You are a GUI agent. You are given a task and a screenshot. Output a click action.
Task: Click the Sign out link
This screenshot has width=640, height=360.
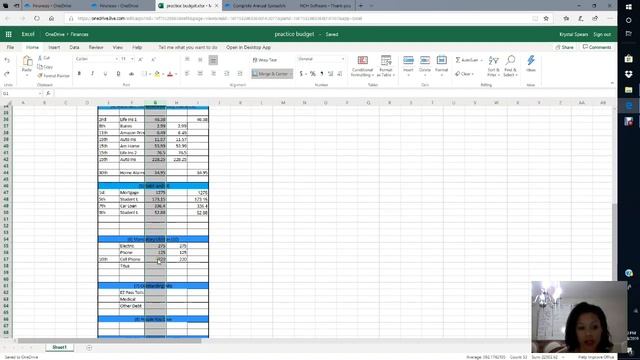coord(602,34)
